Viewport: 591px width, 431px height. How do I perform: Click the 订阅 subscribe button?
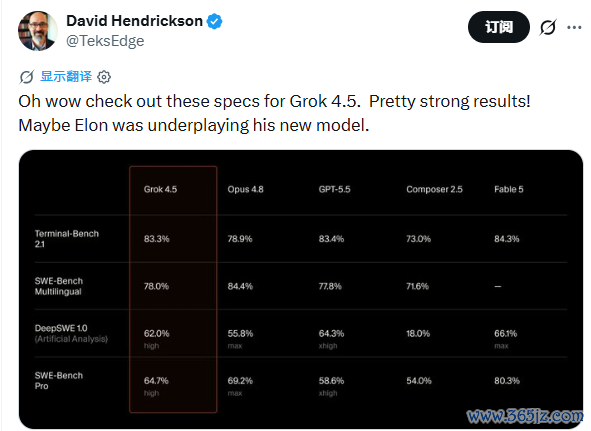[x=499, y=27]
